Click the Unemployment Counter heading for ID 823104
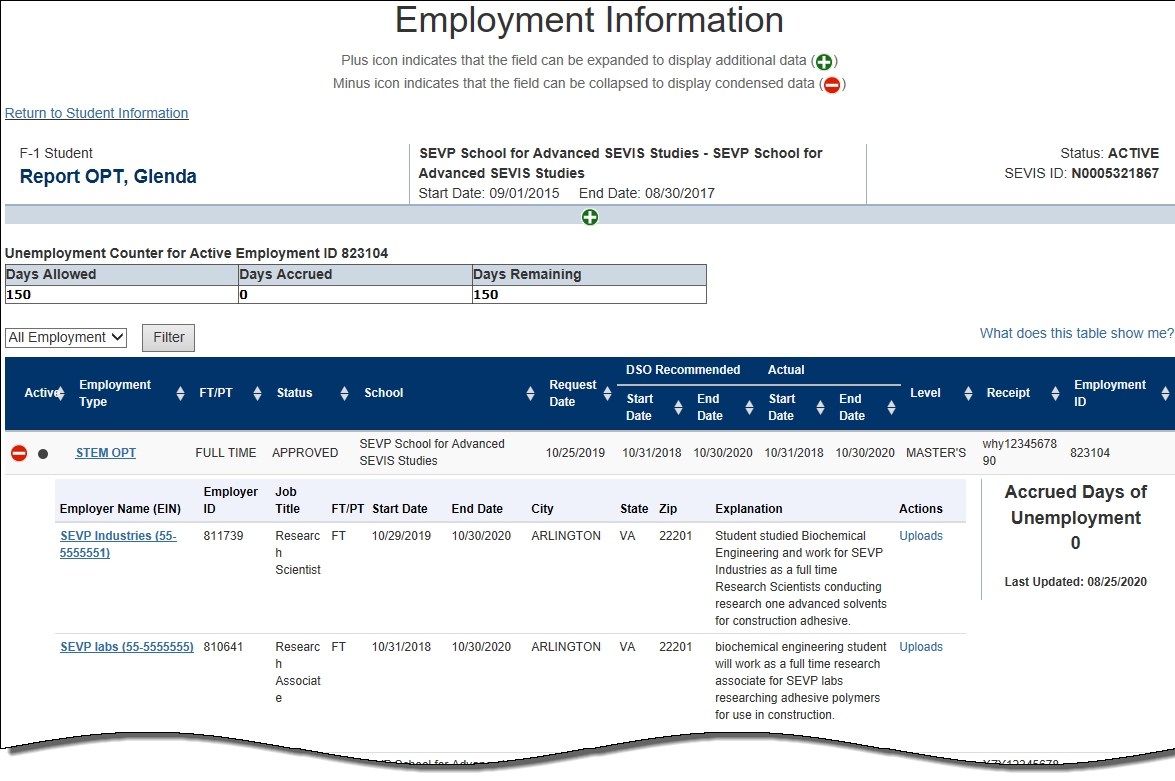This screenshot has height=781, width=1175. [196, 253]
